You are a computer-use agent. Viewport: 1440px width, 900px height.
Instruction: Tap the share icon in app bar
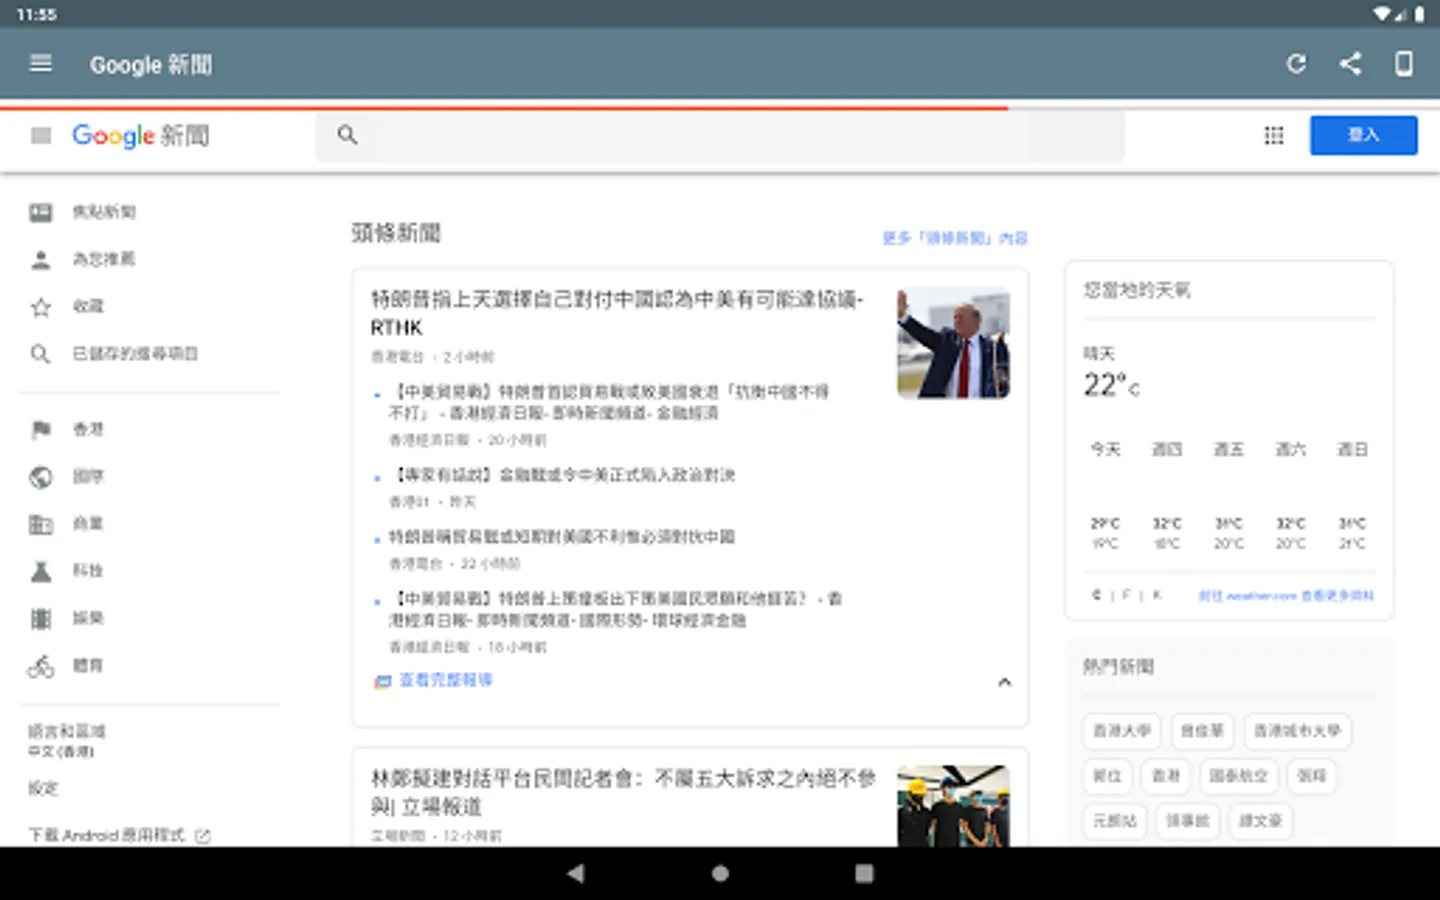[1350, 64]
